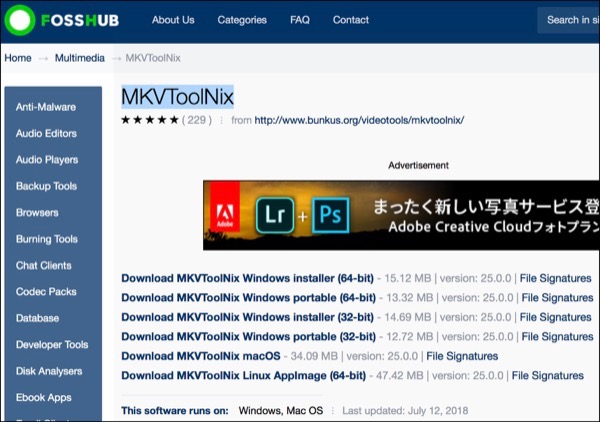Open Codec Packs category
This screenshot has width=600, height=422.
[x=46, y=292]
